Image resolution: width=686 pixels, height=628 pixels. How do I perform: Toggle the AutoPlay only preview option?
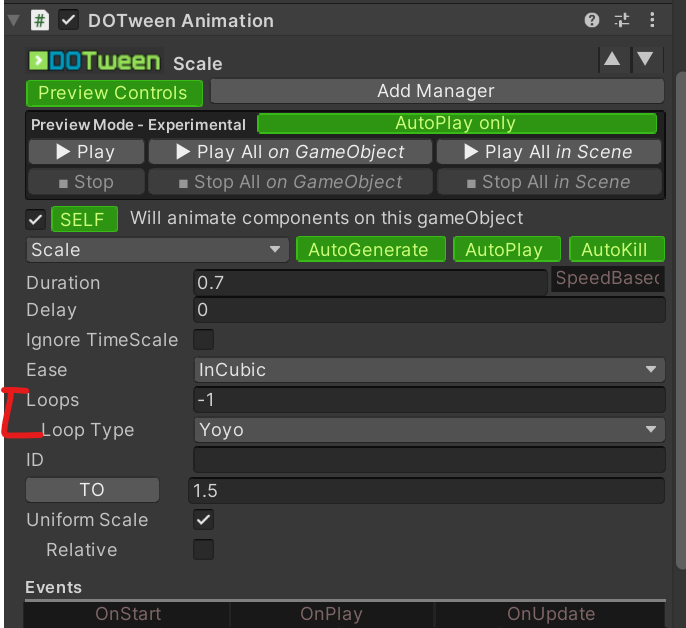click(457, 123)
